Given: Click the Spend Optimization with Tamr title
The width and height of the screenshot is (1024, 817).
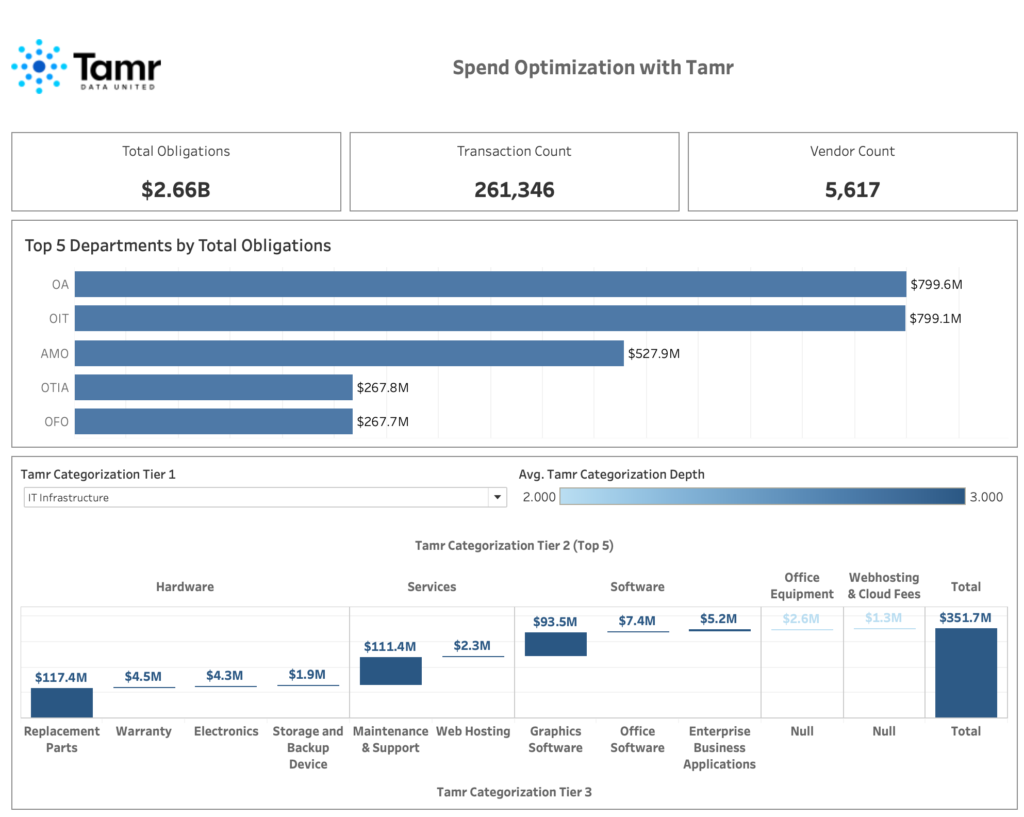Looking at the screenshot, I should pyautogui.click(x=593, y=67).
